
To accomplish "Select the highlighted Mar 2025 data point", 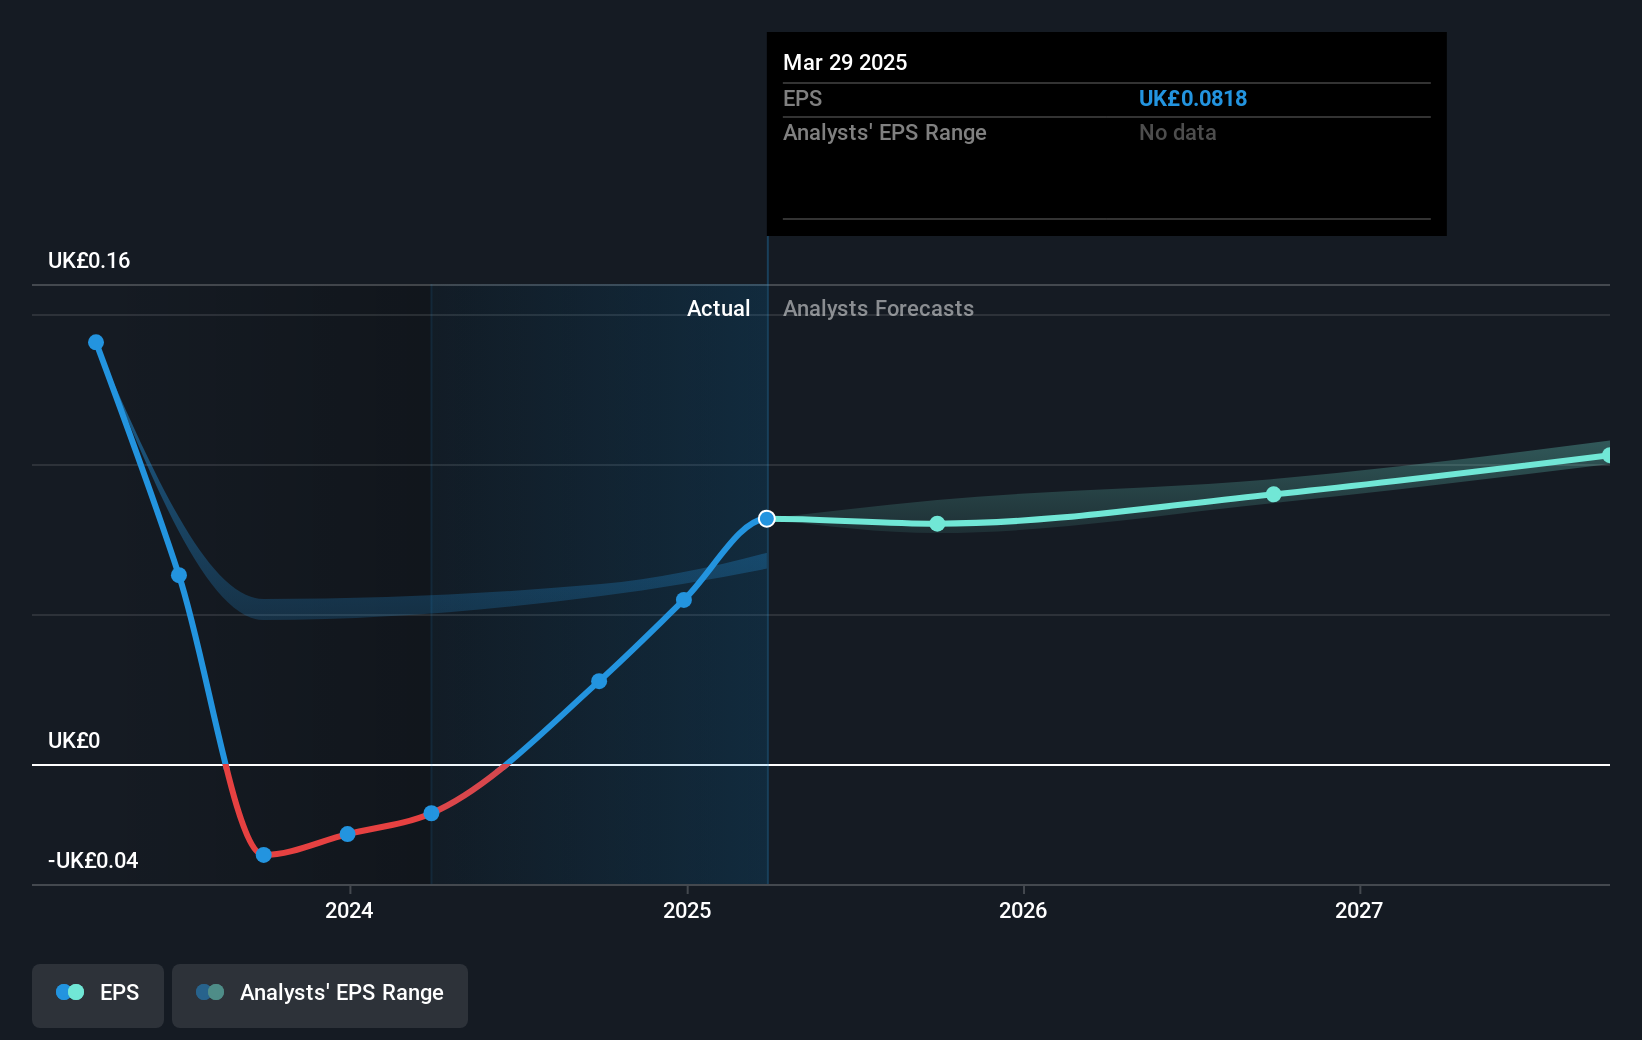I will tap(767, 518).
